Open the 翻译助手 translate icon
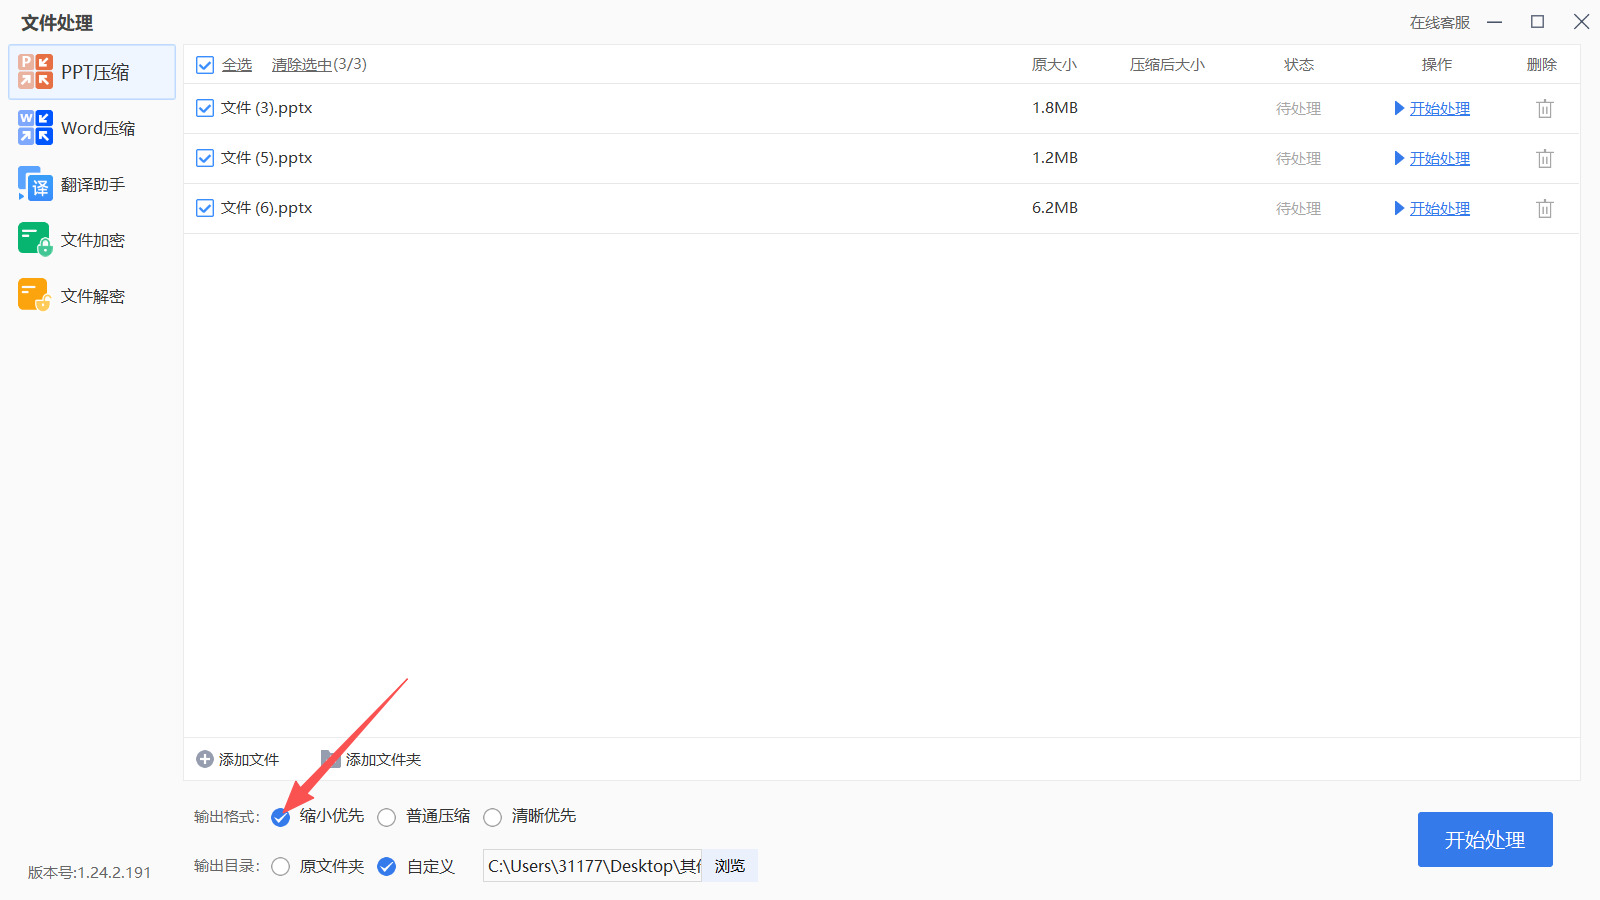The height and width of the screenshot is (900, 1600). [x=35, y=184]
